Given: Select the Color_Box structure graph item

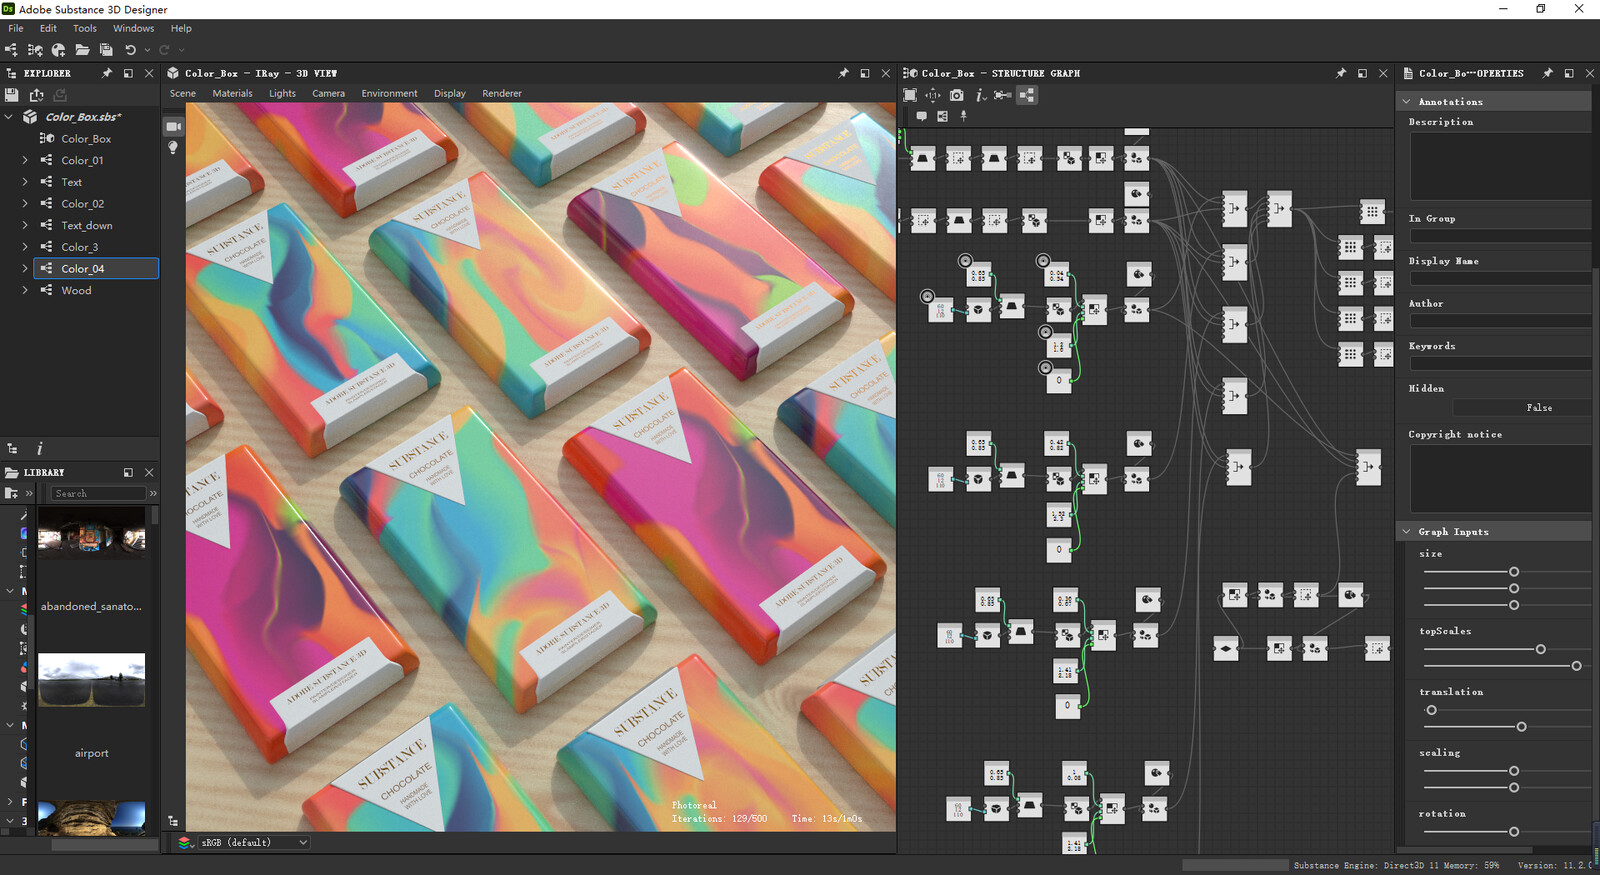Looking at the screenshot, I should click(x=86, y=139).
